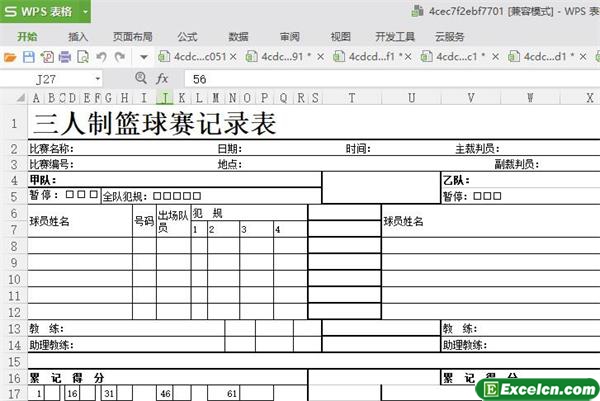Viewport: 600px width, 401px height.
Task: Close the 4cdc...91 document tab
Action: point(321,57)
